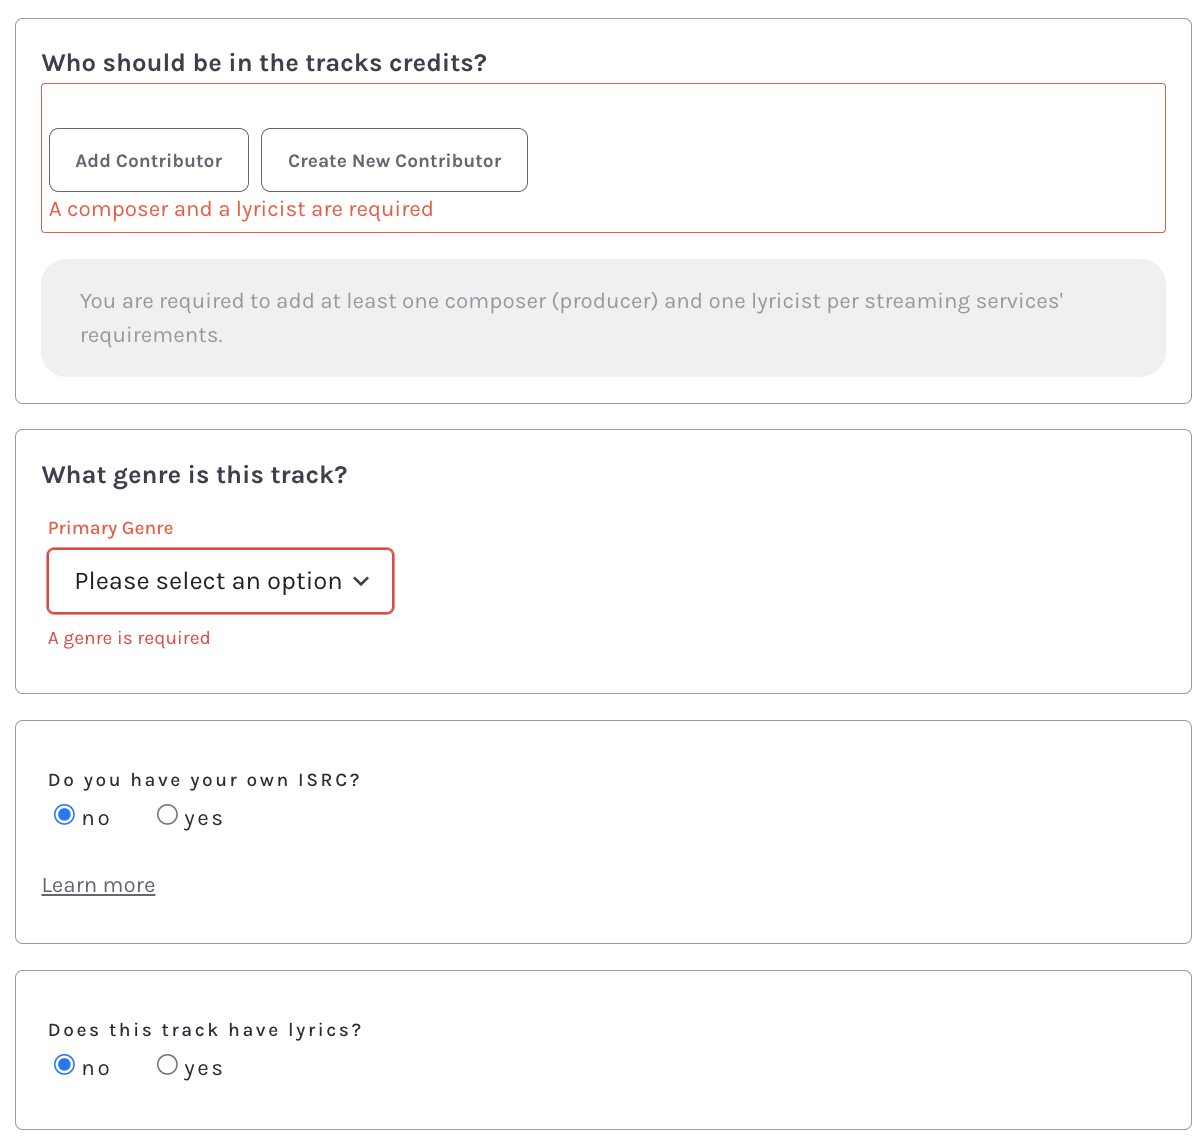Click the 'Do you have your own ISRC?' question
1202x1148 pixels.
[x=204, y=780]
